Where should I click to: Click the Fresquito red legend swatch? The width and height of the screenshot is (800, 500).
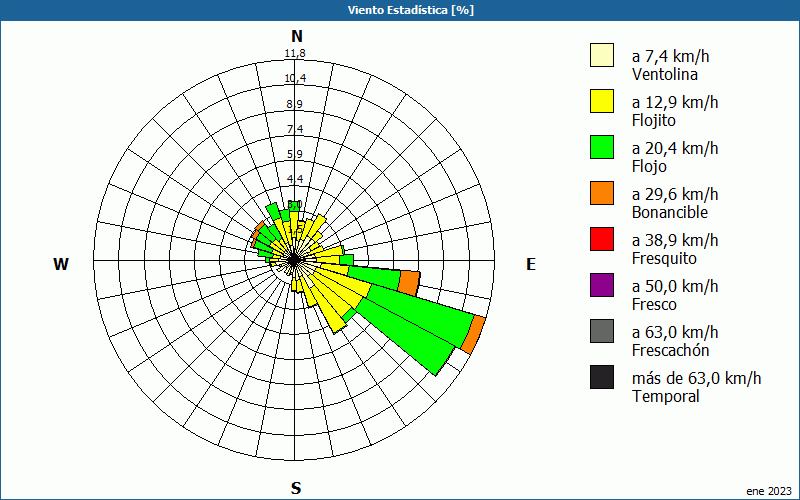point(602,239)
